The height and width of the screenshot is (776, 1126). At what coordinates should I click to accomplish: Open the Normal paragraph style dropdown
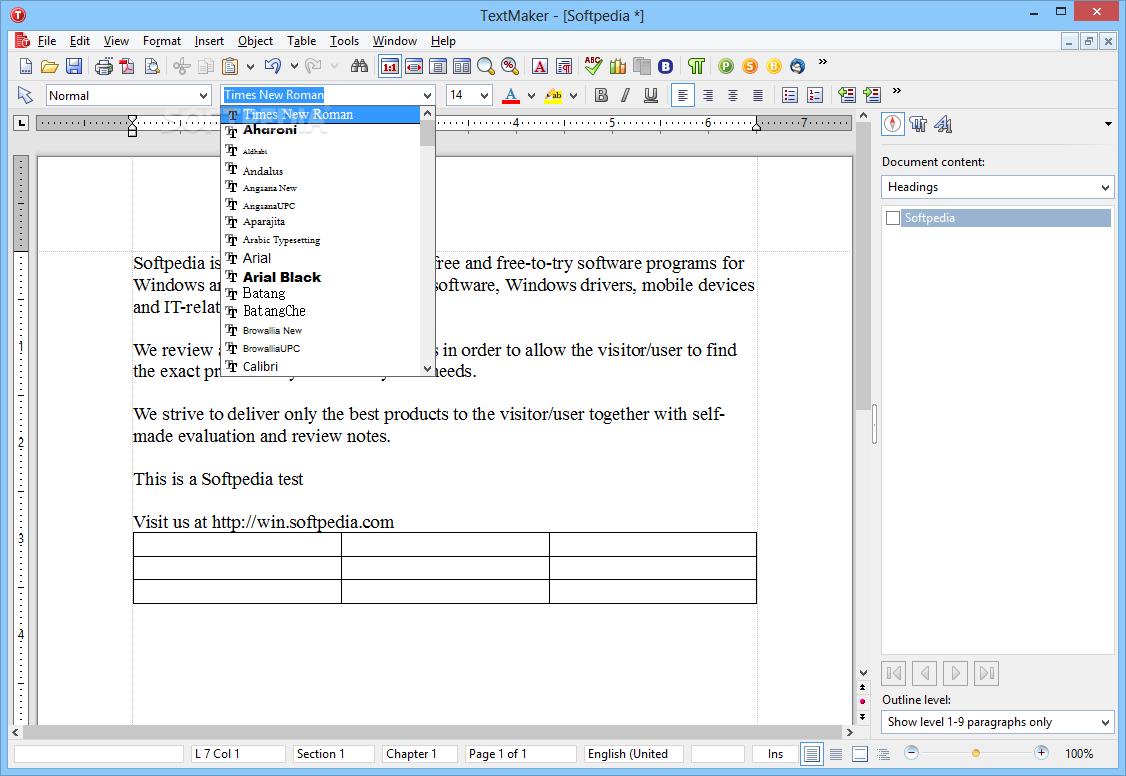203,95
